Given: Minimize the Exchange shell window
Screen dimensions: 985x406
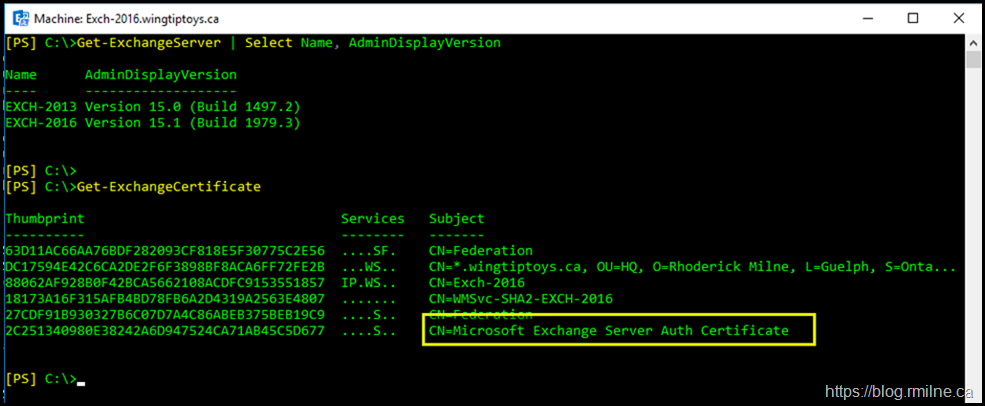Looking at the screenshot, I should [862, 18].
